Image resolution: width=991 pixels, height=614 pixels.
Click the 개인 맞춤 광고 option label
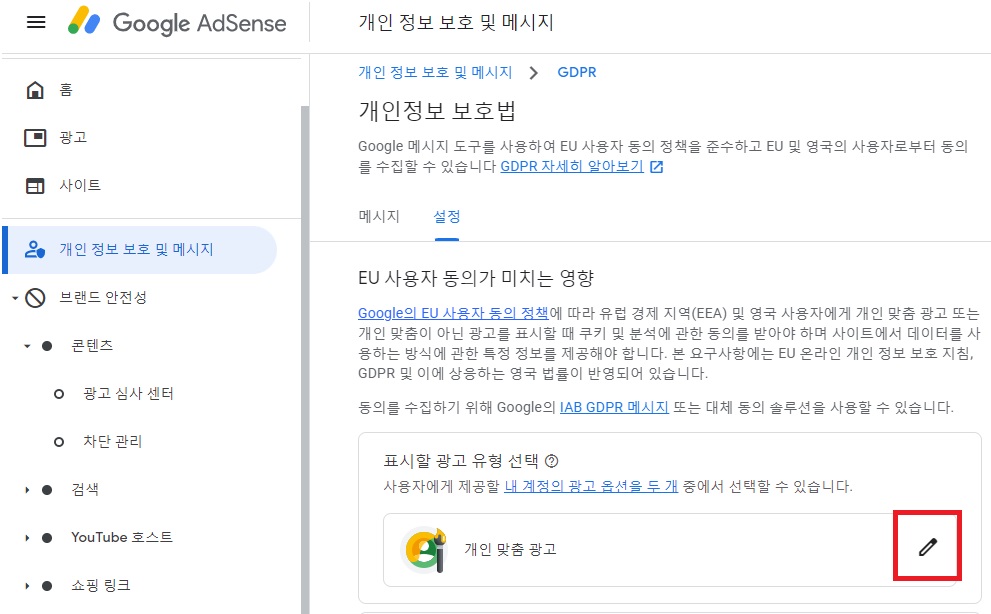click(x=511, y=549)
